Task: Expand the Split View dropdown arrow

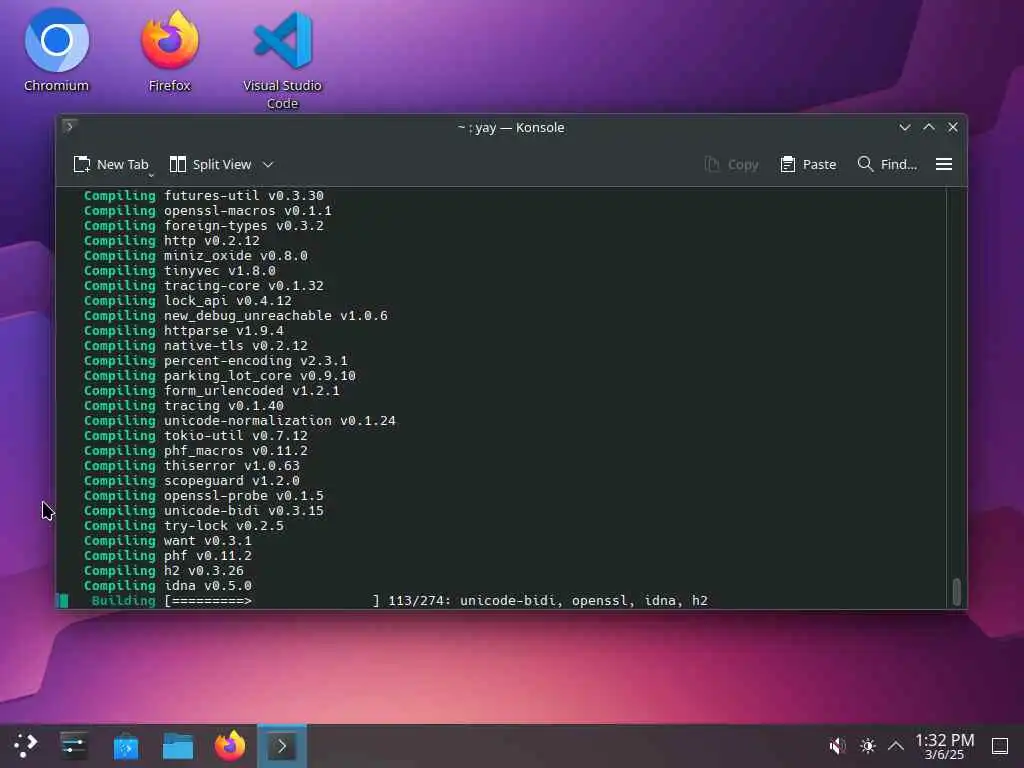Action: click(268, 165)
